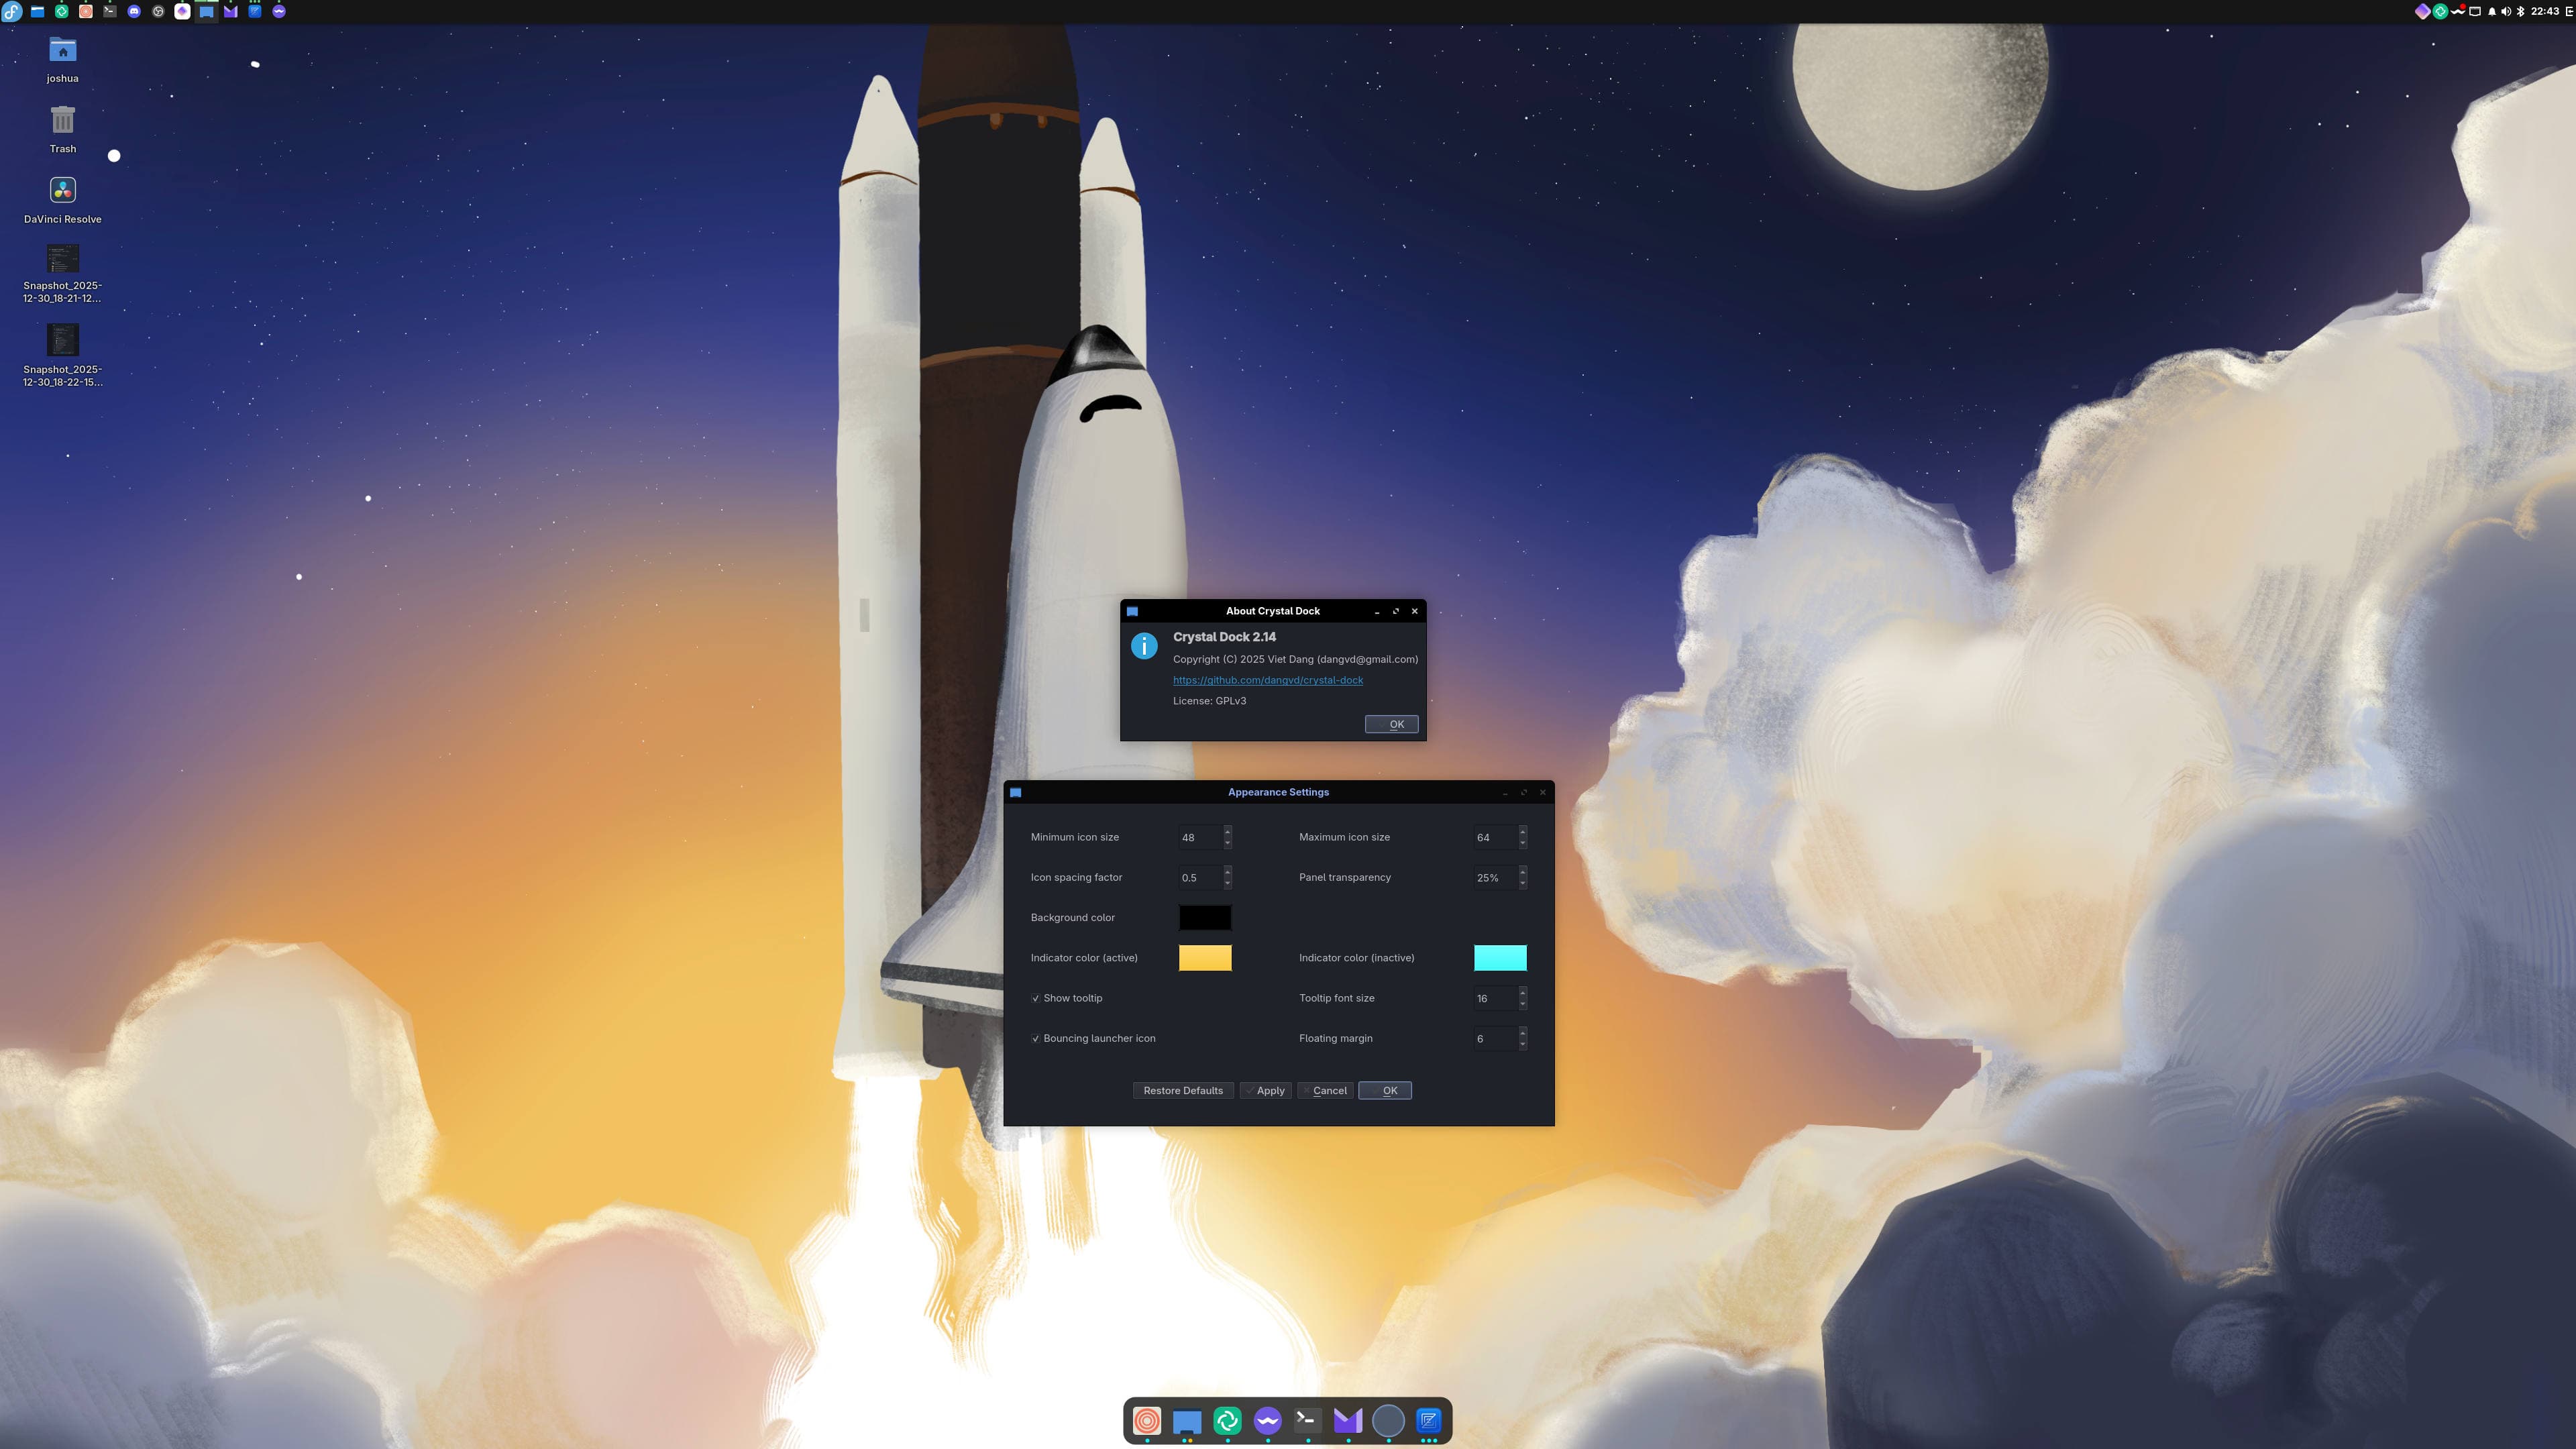
Task: Select the red concentric-circles app in the dock
Action: pyautogui.click(x=1147, y=1420)
